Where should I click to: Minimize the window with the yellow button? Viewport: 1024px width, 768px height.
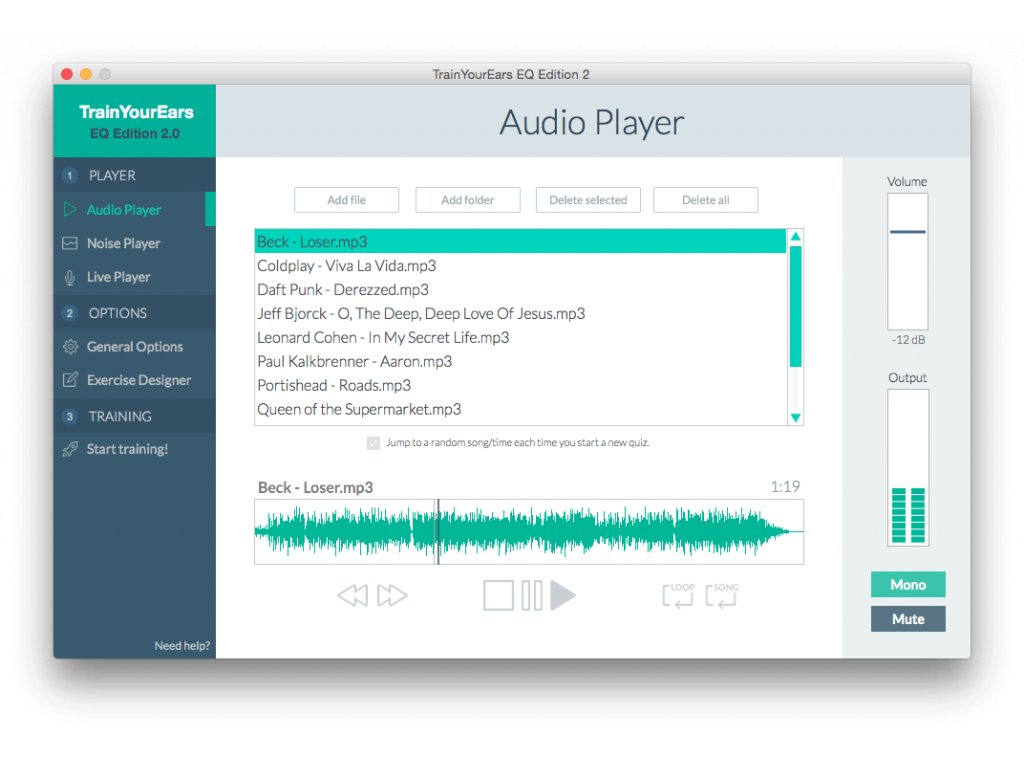(x=86, y=74)
